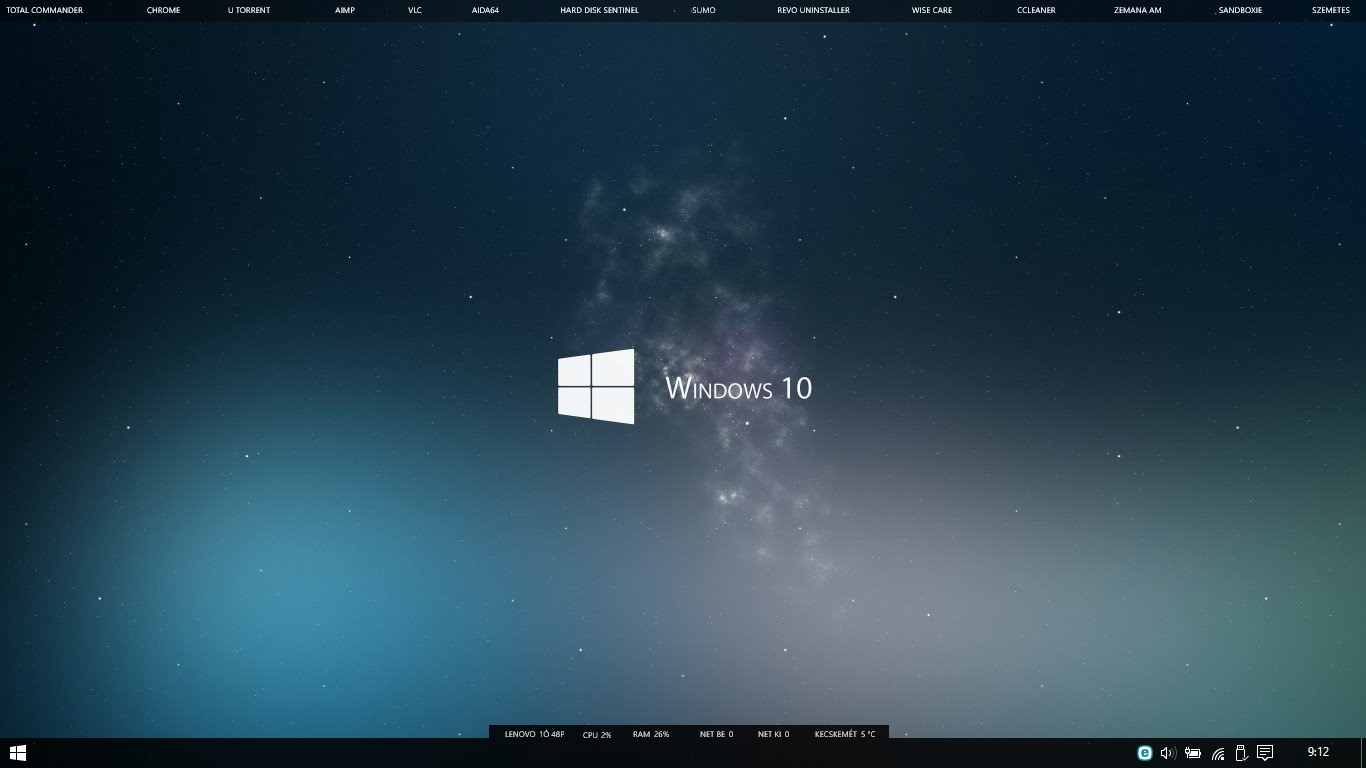Open the ESET antivirus tray icon

click(1145, 753)
